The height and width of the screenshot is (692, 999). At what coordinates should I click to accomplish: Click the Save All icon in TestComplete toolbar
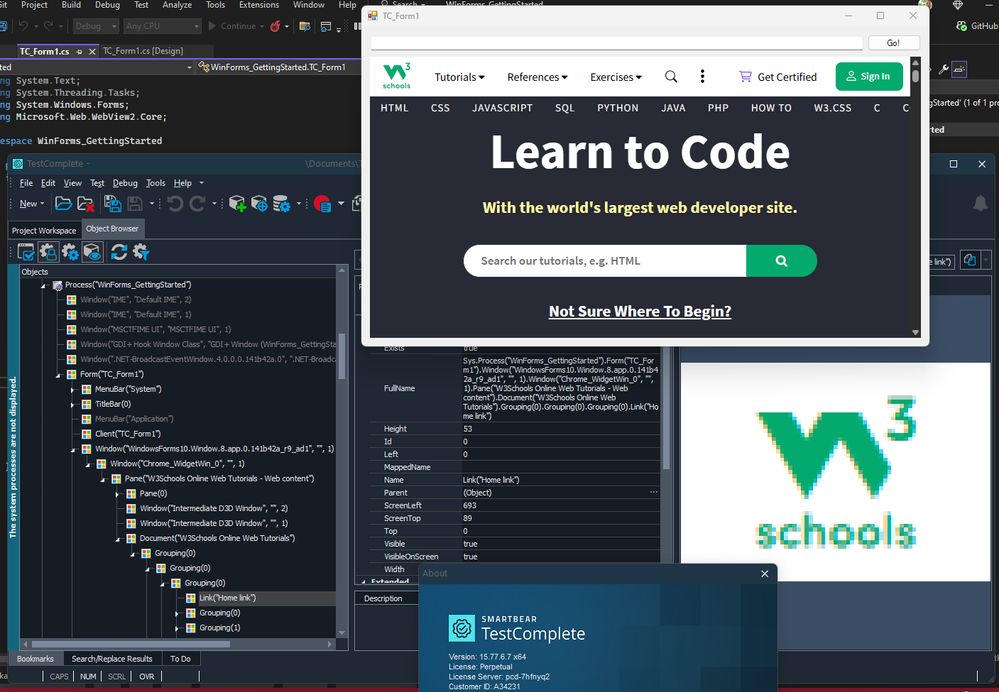coord(113,203)
